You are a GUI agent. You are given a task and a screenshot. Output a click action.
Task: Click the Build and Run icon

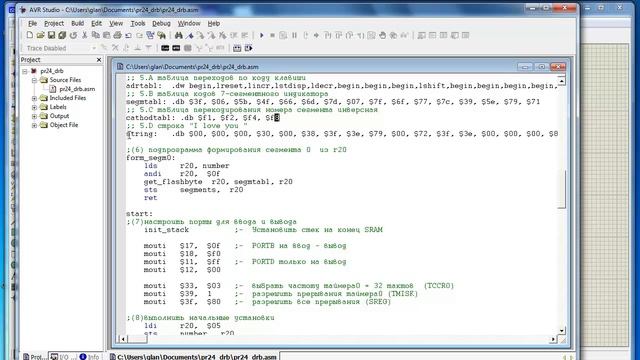click(x=248, y=48)
